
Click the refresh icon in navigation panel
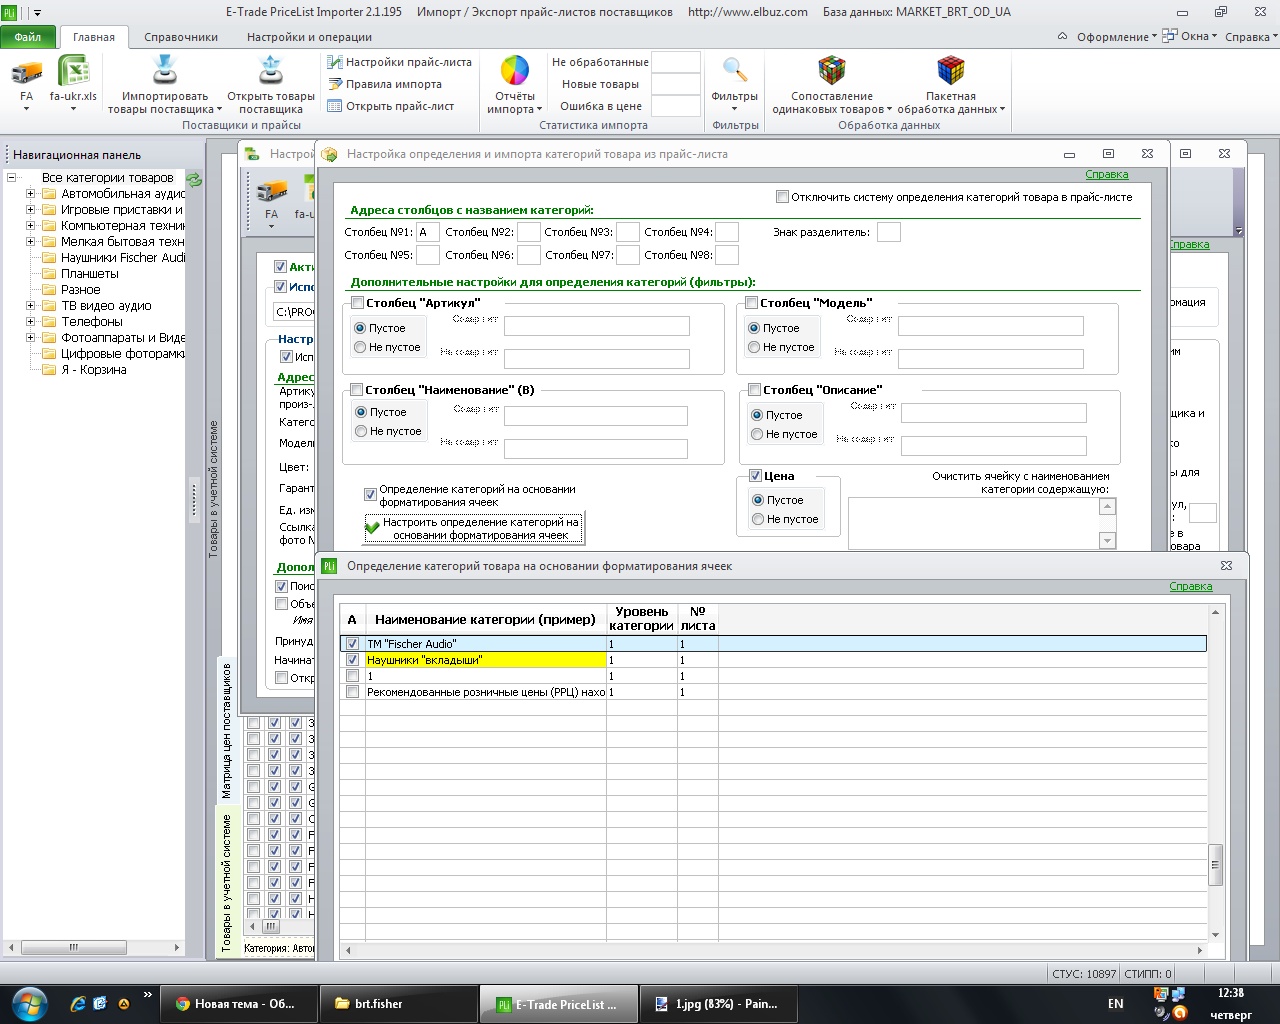(x=195, y=180)
